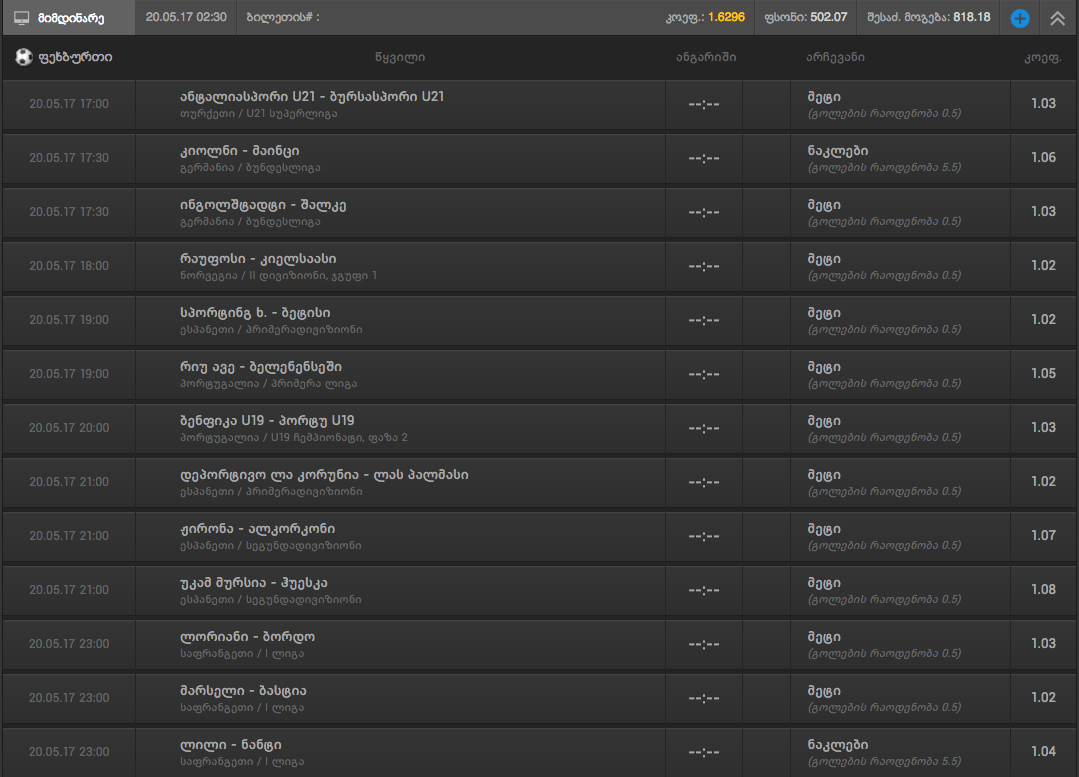Click the blue plus icon in header
The height and width of the screenshot is (777, 1079).
(x=1020, y=18)
